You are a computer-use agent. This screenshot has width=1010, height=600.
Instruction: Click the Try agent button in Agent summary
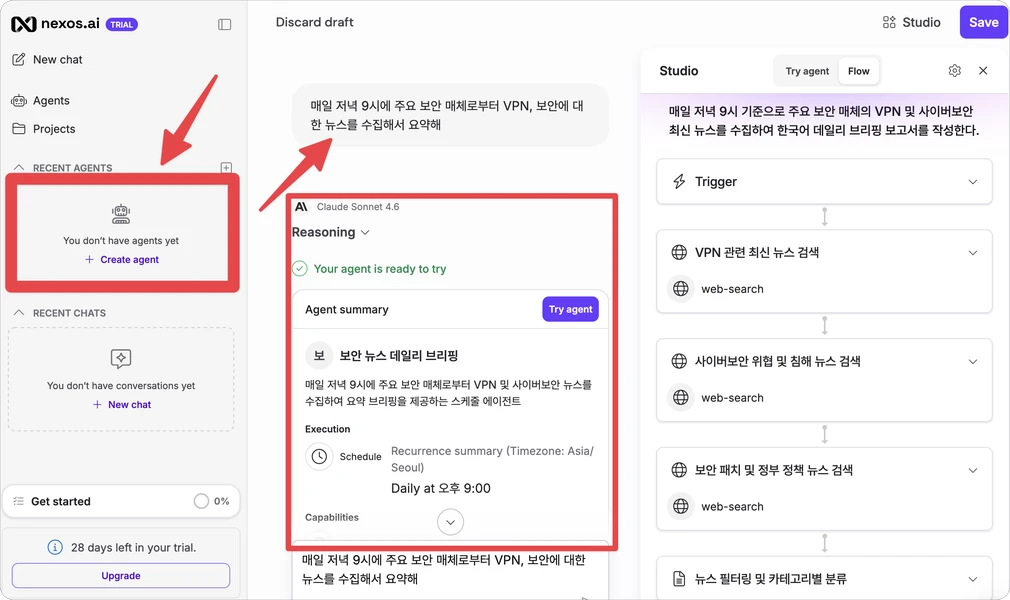pos(570,309)
